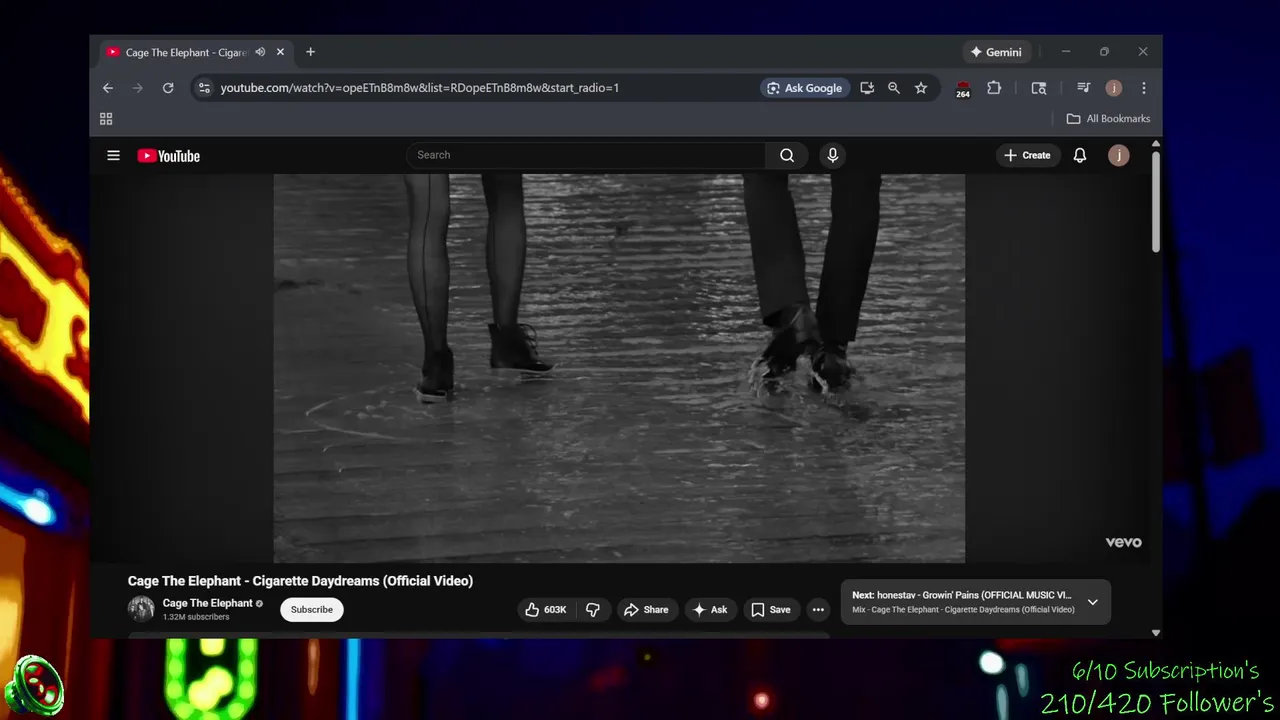Close the Cage The Elephant tab
Screen dimensions: 1280x720
coord(280,52)
